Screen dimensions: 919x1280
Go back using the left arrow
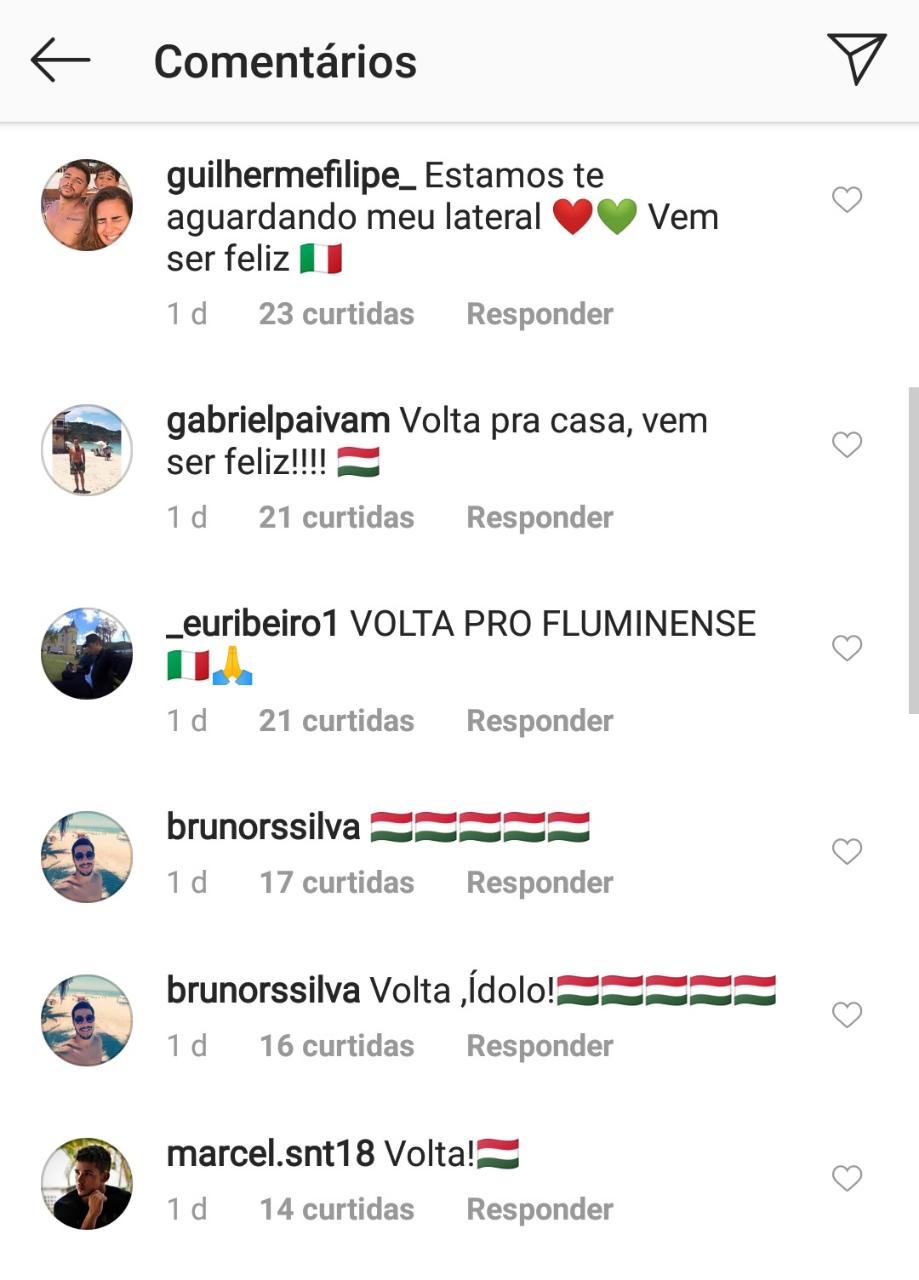[x=60, y=61]
